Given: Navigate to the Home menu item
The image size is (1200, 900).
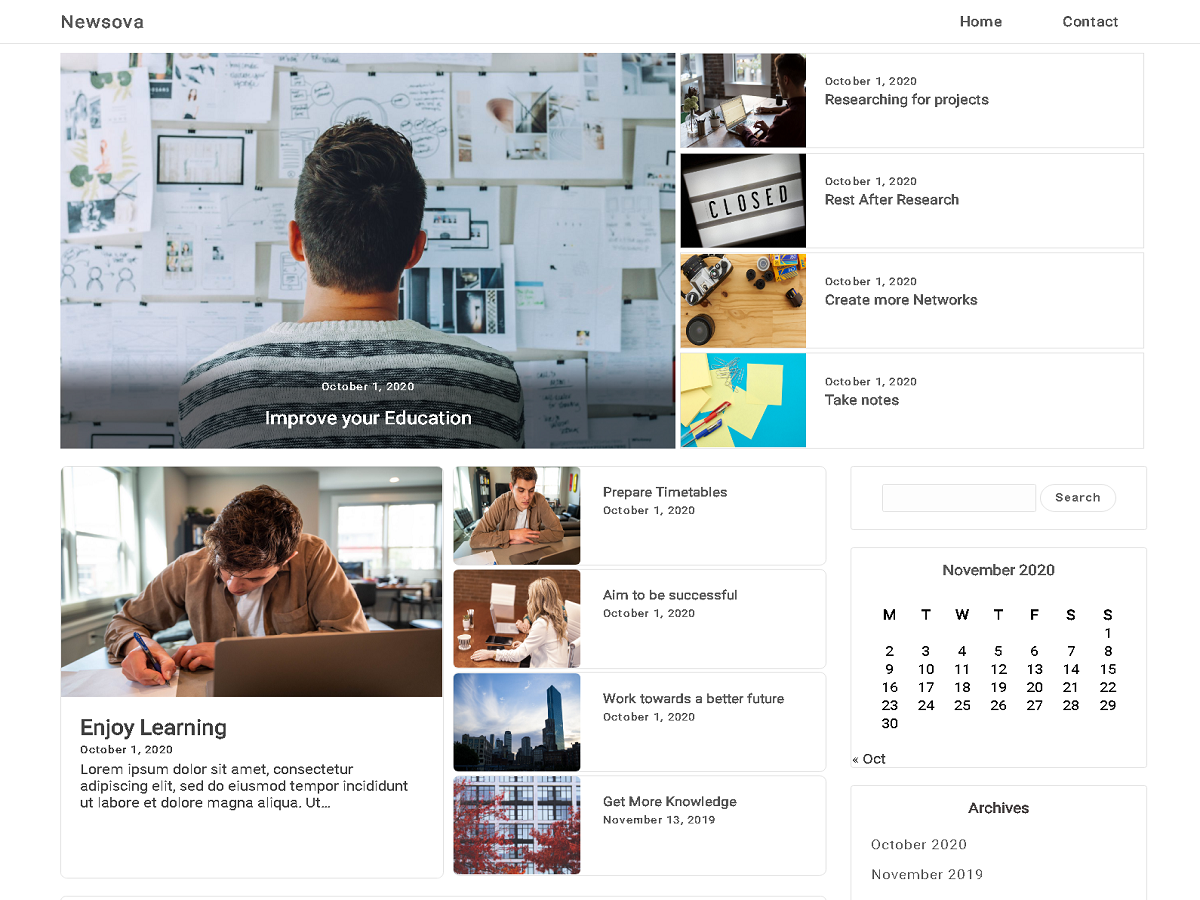Looking at the screenshot, I should point(980,21).
